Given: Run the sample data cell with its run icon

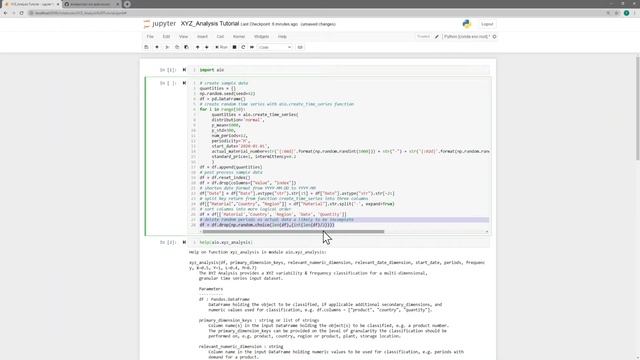Looking at the screenshot, I should pyautogui.click(x=184, y=83).
